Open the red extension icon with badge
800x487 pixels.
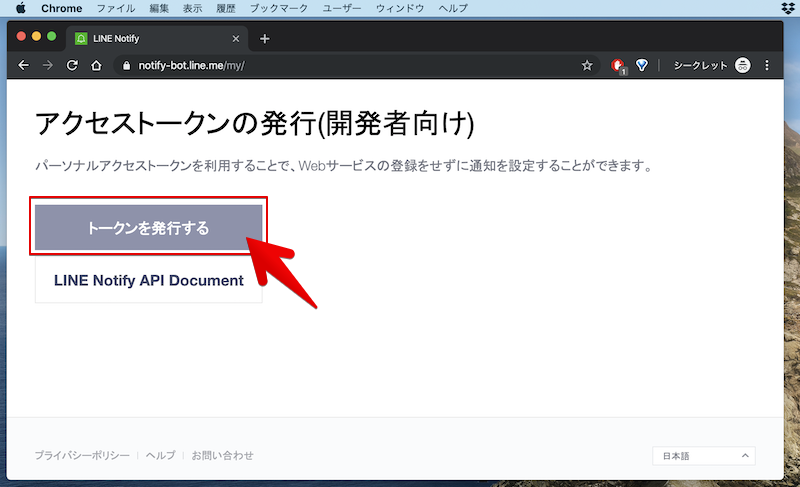pos(618,65)
